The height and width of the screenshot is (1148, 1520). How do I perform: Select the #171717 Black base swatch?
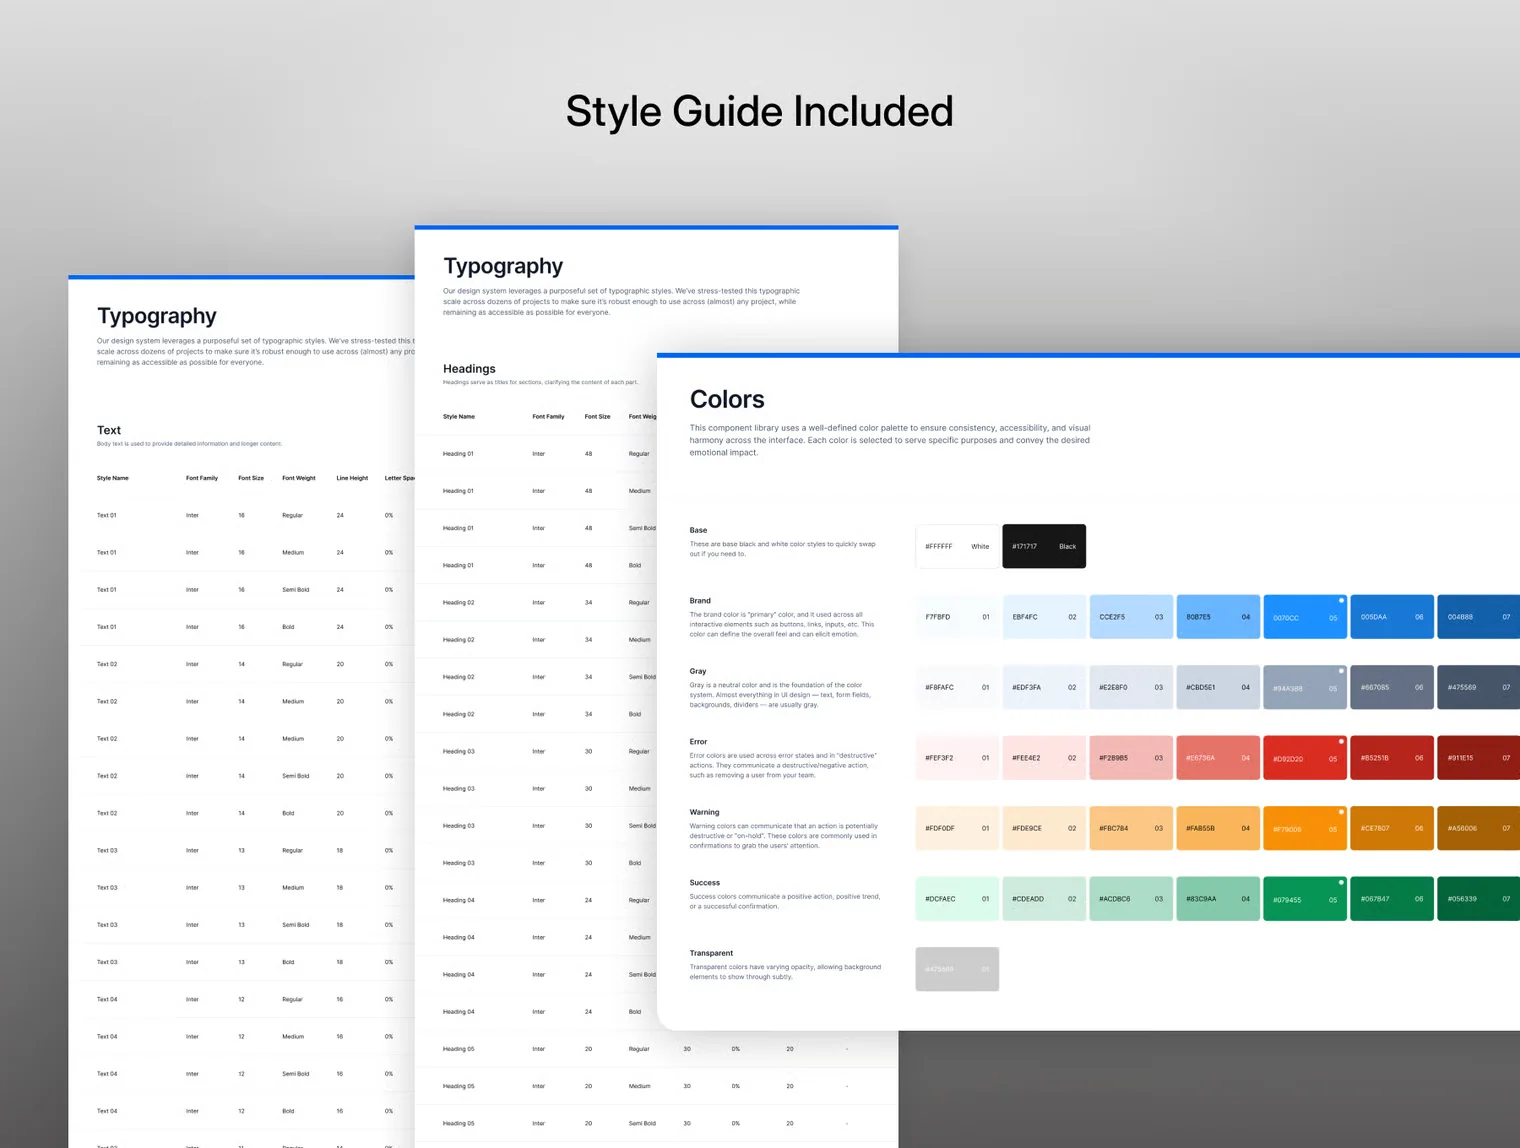[x=1044, y=546]
